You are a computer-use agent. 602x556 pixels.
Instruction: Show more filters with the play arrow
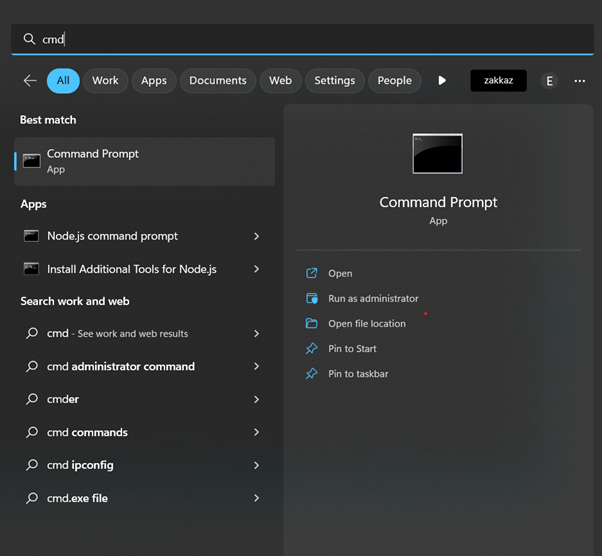[x=442, y=81]
